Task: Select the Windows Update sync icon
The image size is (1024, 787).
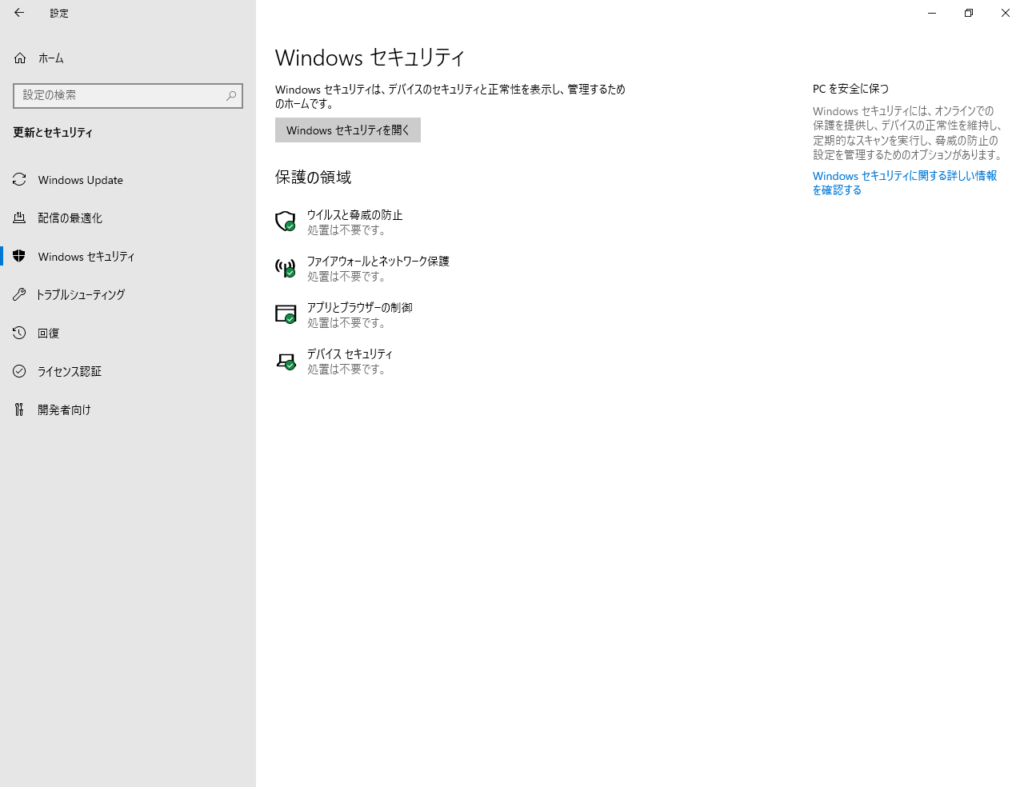Action: (x=20, y=180)
